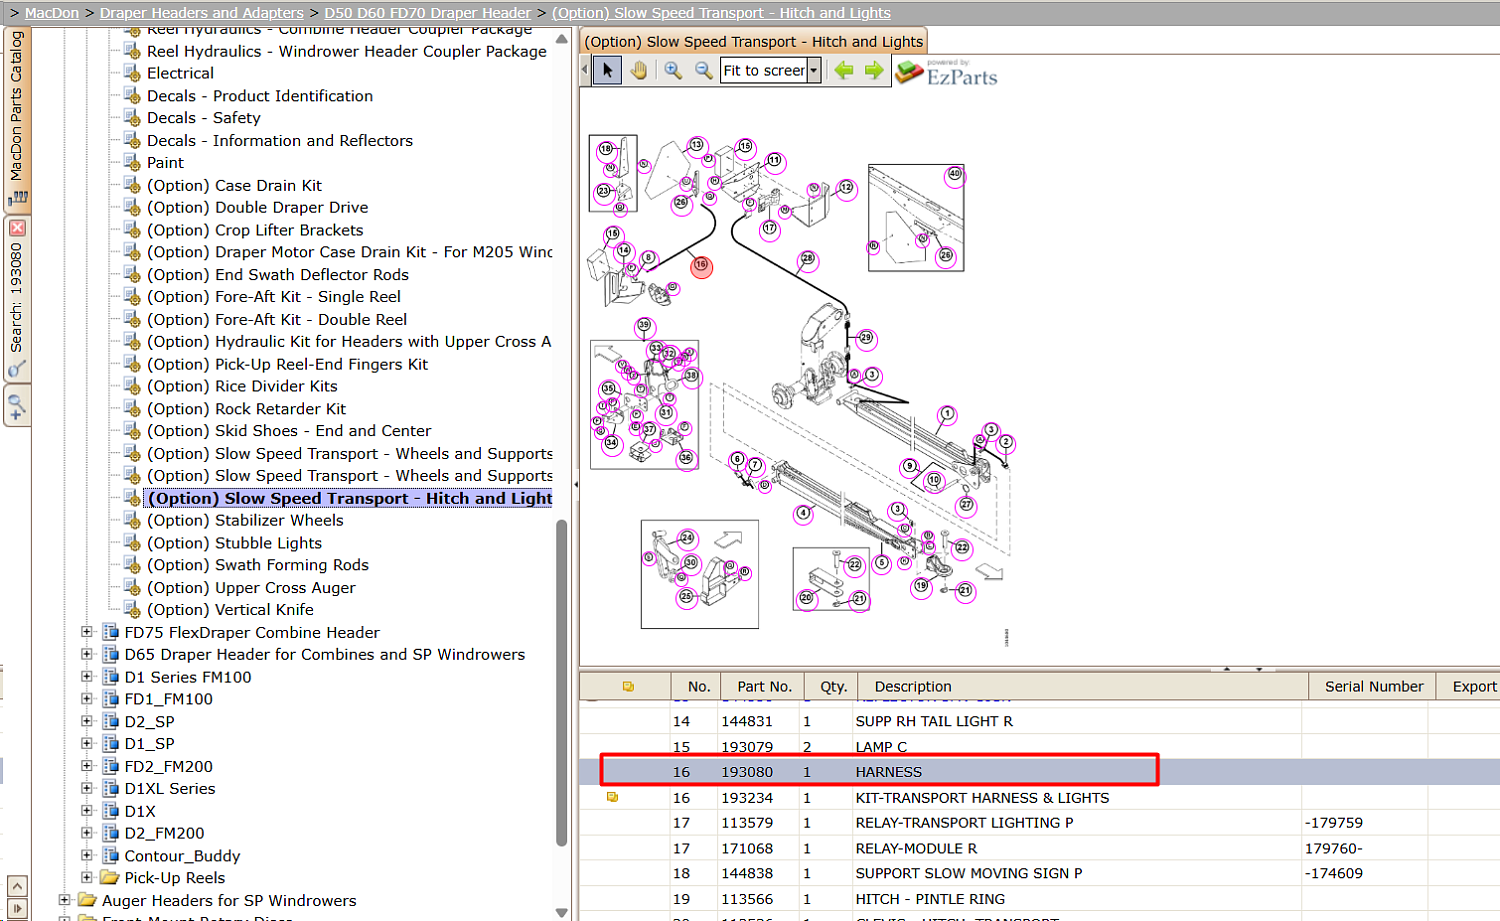Image resolution: width=1500 pixels, height=921 pixels.
Task: Open (Option) Rock Retarder Kit page
Action: (x=246, y=409)
